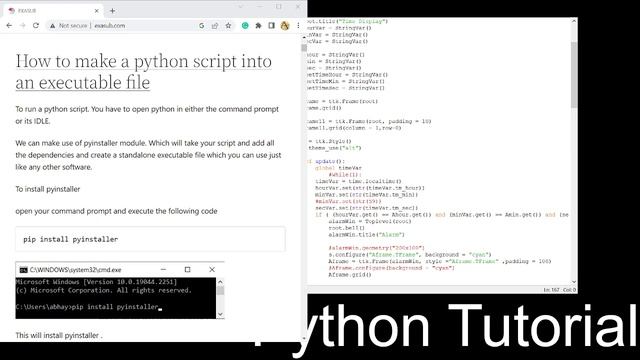Click the 'global timeVar' code line
The width and height of the screenshot is (640, 360).
point(338,168)
